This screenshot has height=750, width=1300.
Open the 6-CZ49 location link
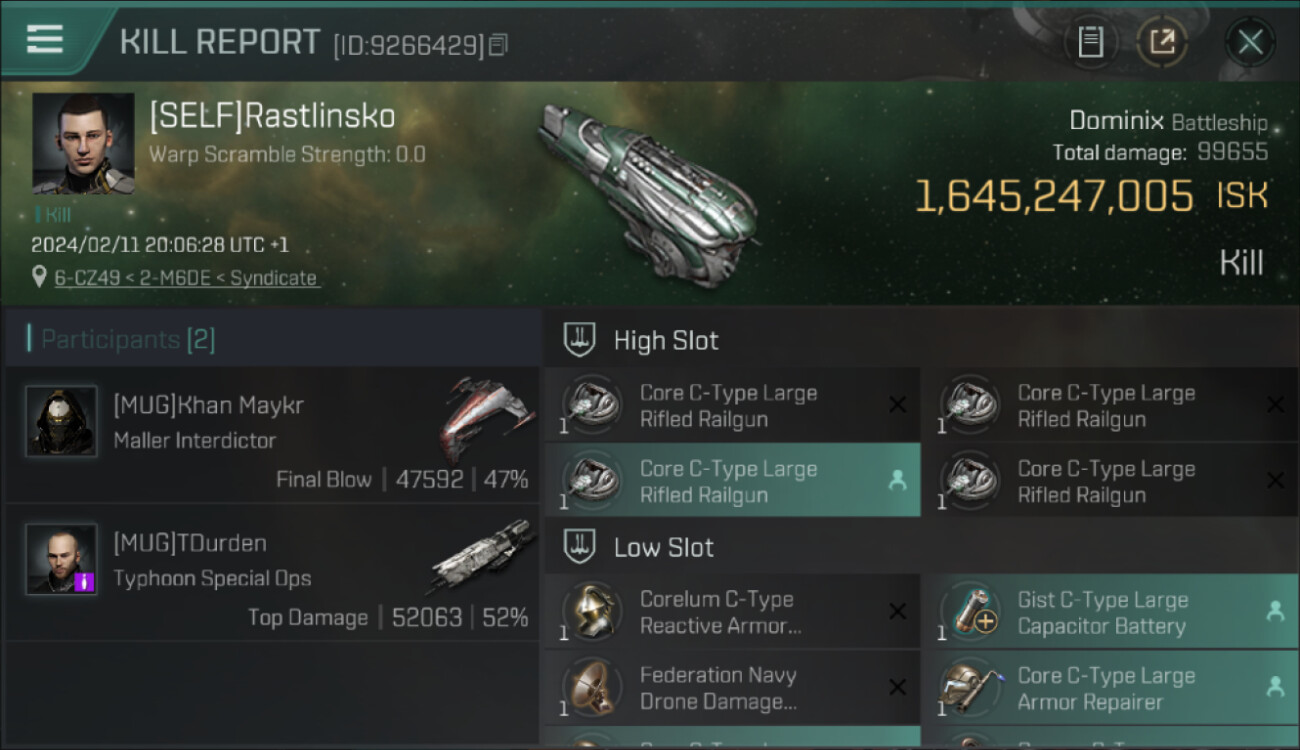186,278
